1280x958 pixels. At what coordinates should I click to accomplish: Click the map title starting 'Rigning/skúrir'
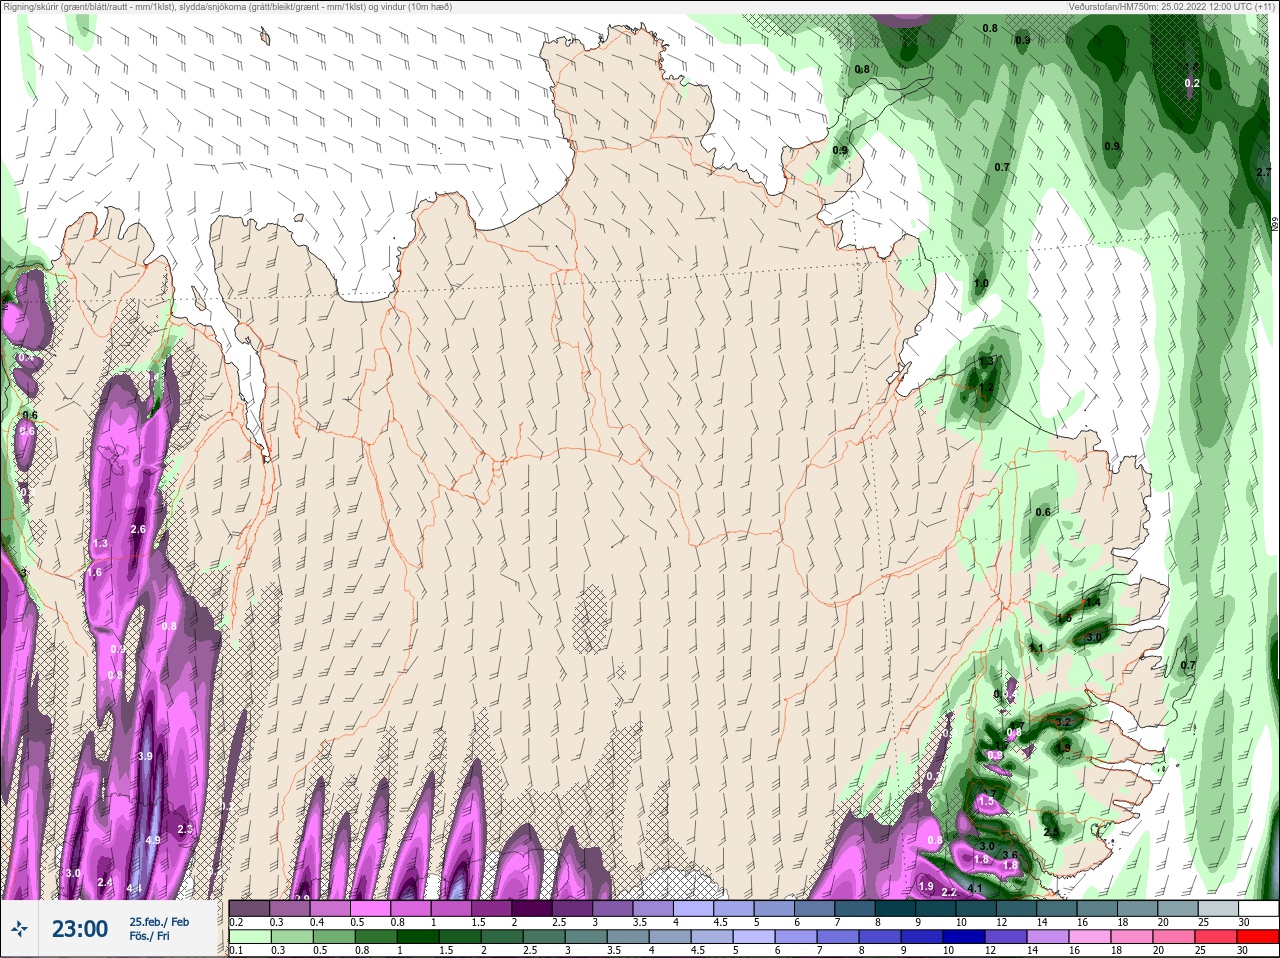point(227,6)
